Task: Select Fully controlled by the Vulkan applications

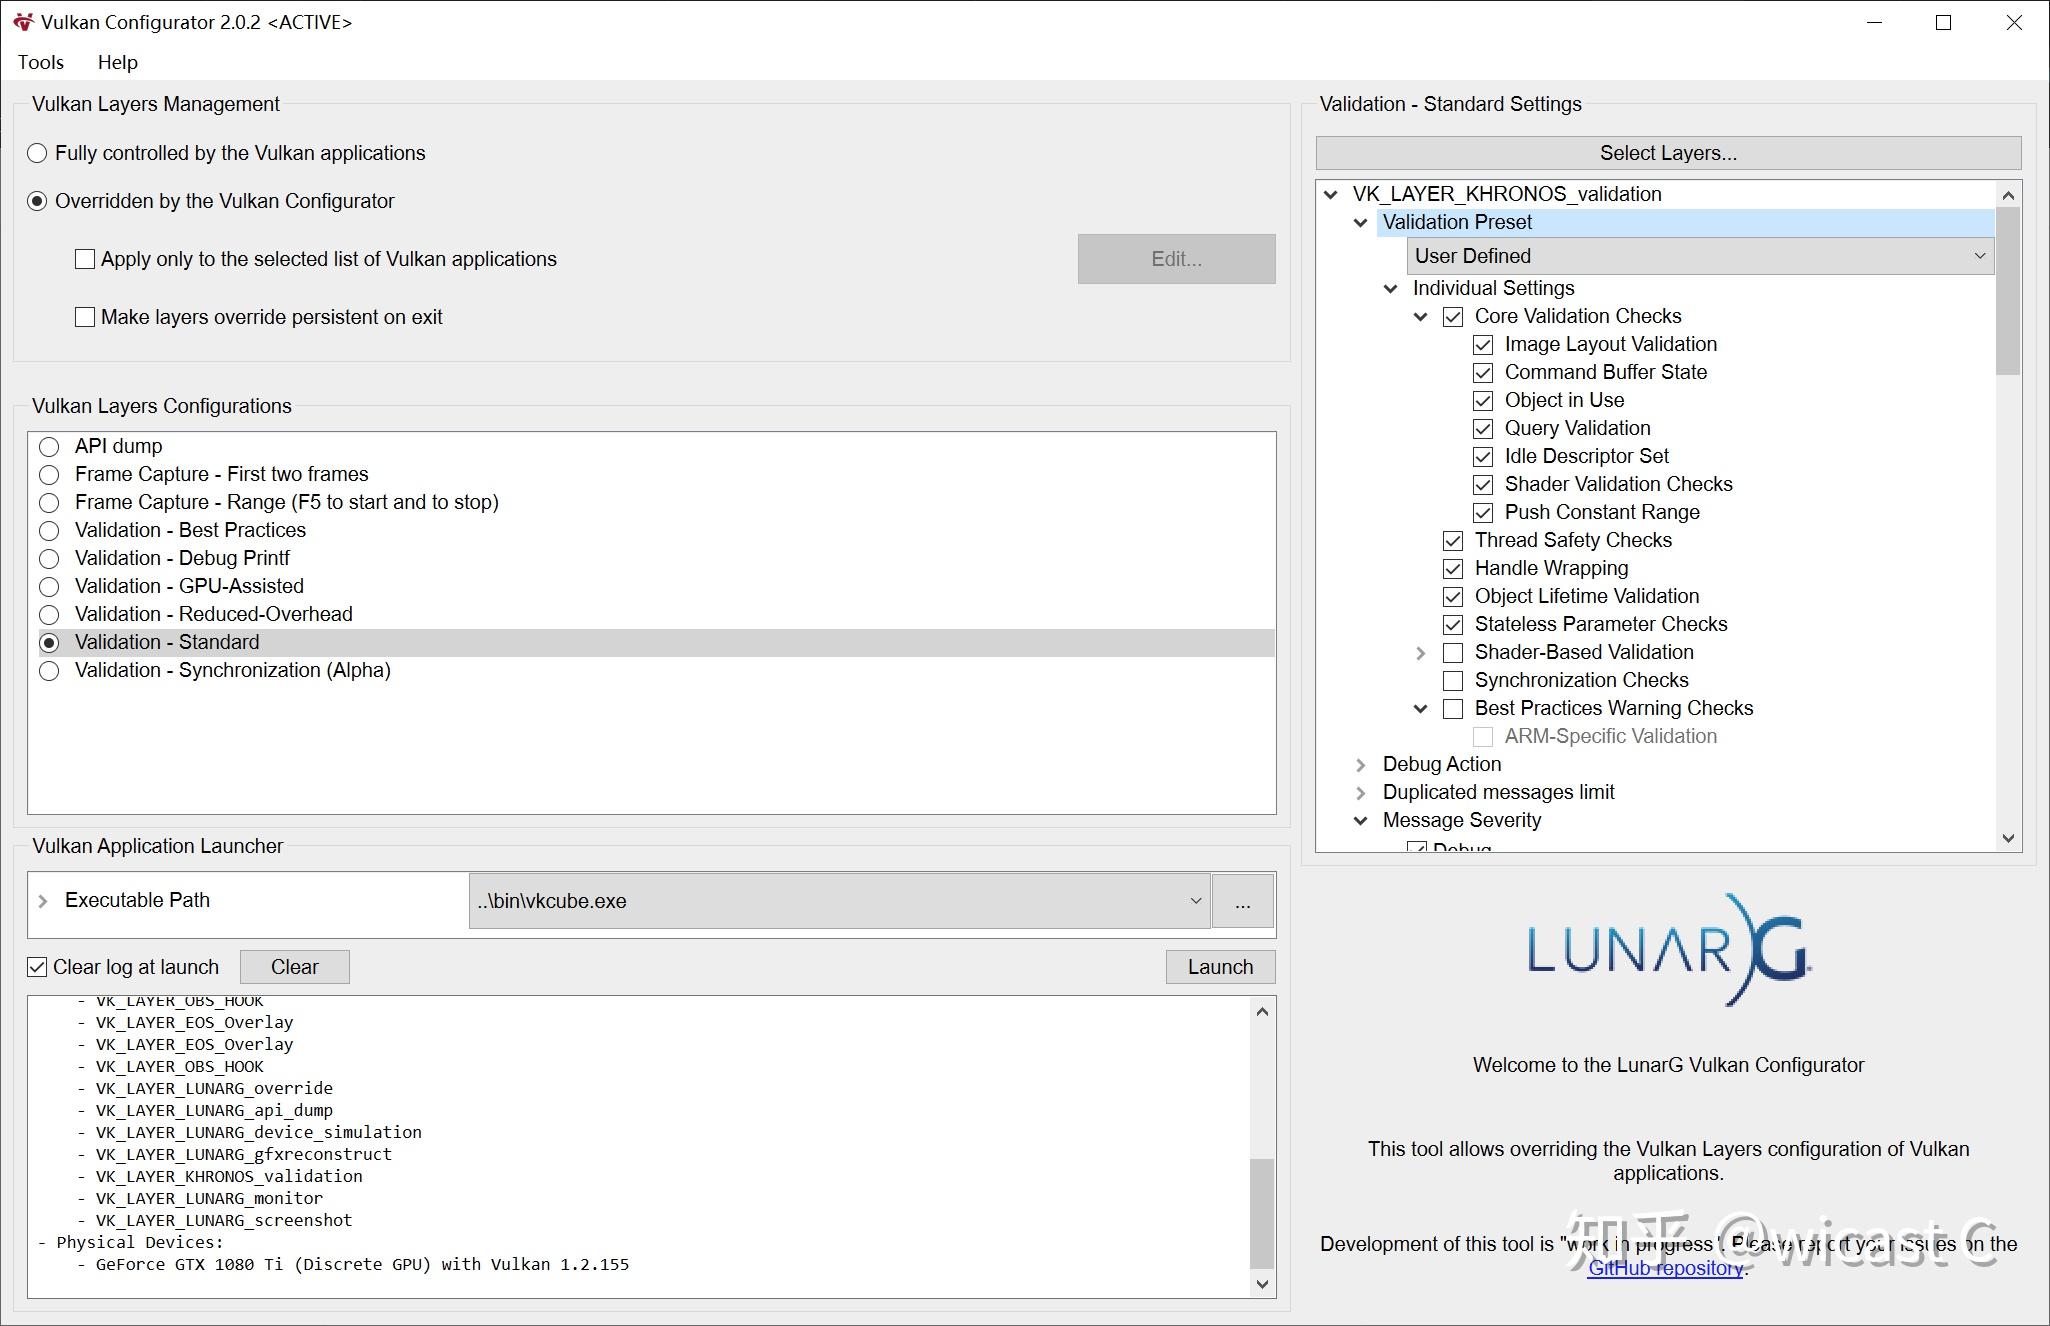Action: (x=37, y=154)
